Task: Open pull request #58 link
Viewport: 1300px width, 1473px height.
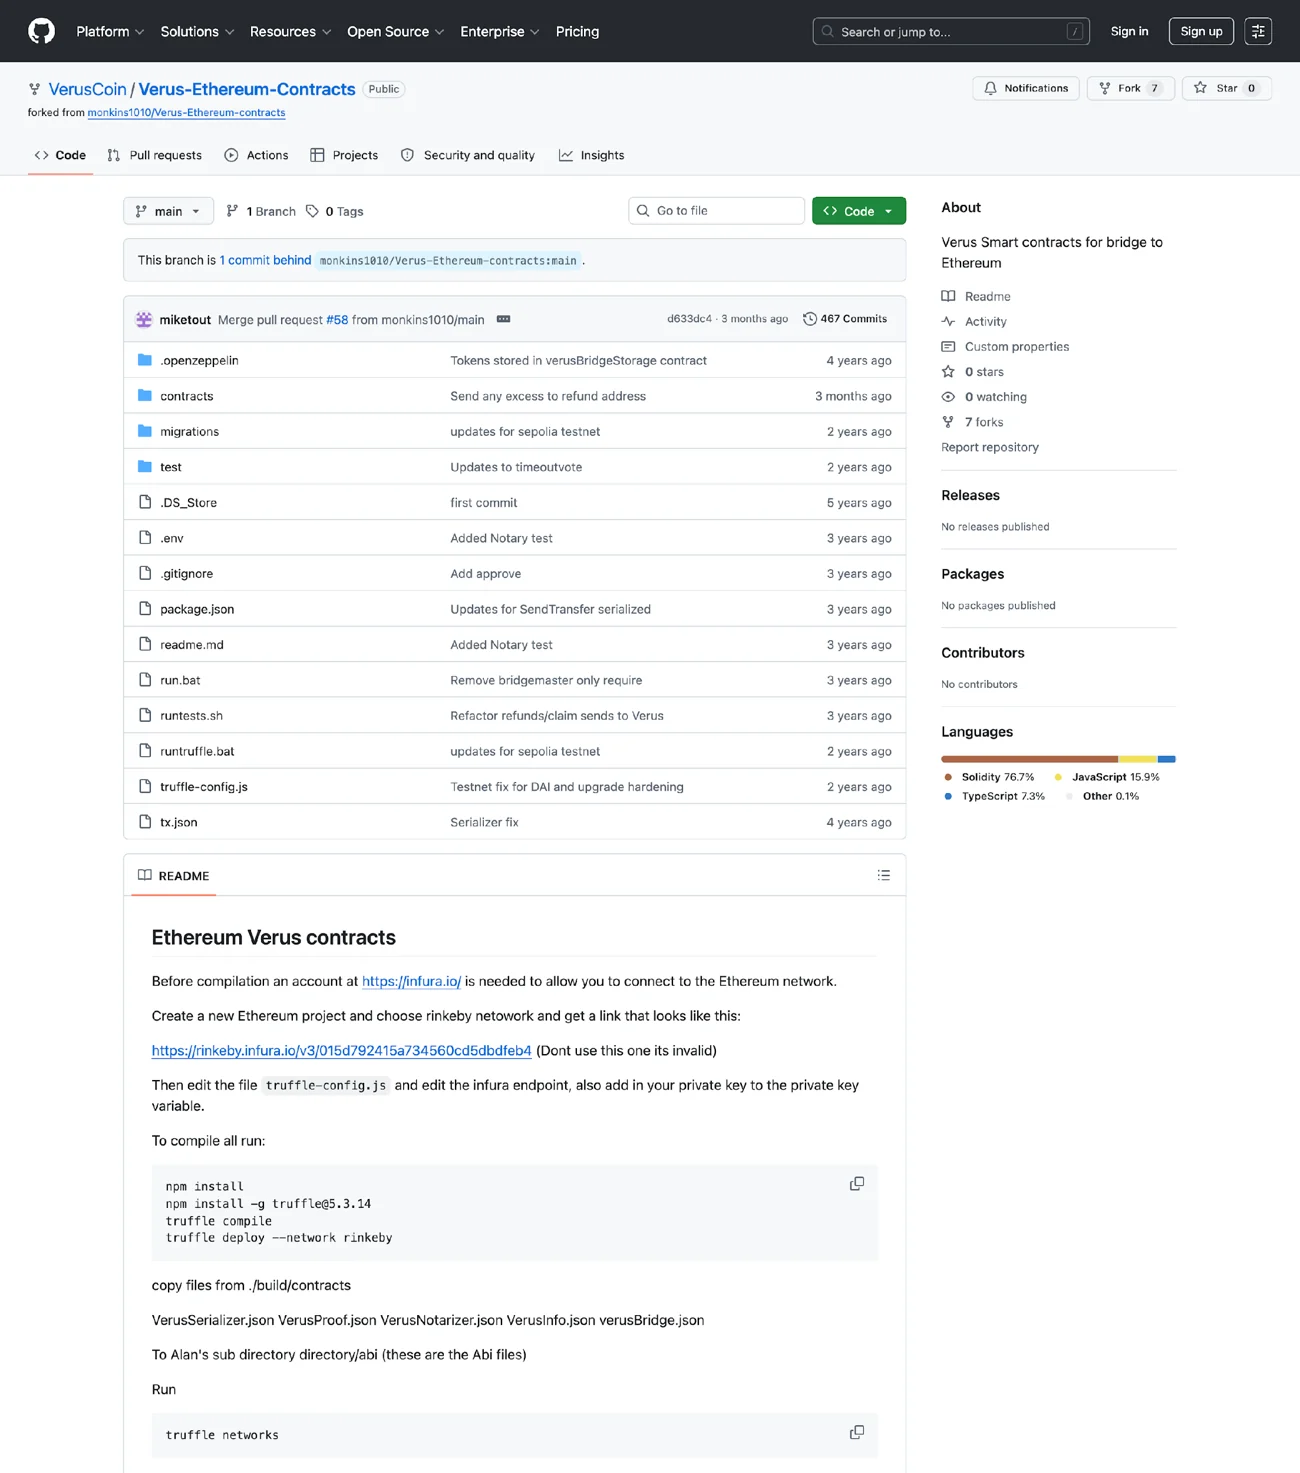Action: pos(337,320)
